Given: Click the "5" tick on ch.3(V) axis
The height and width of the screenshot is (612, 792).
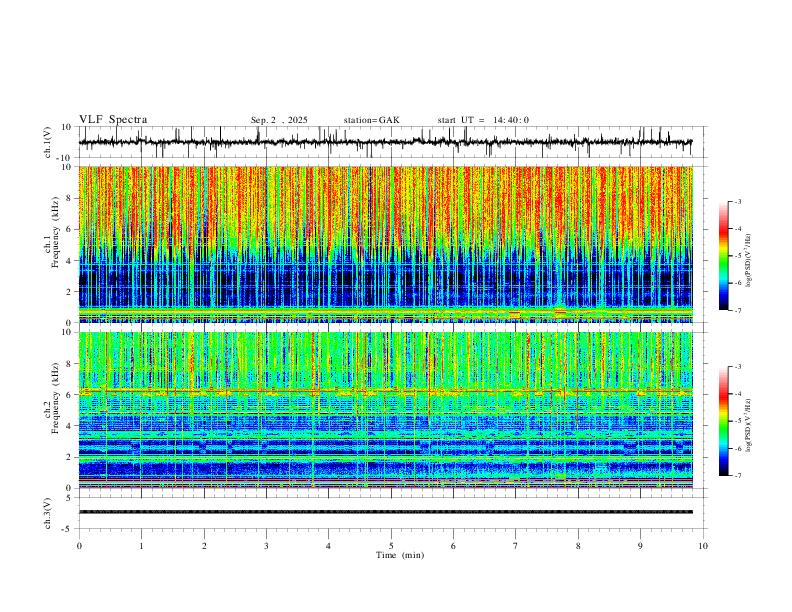Looking at the screenshot, I should coord(69,498).
